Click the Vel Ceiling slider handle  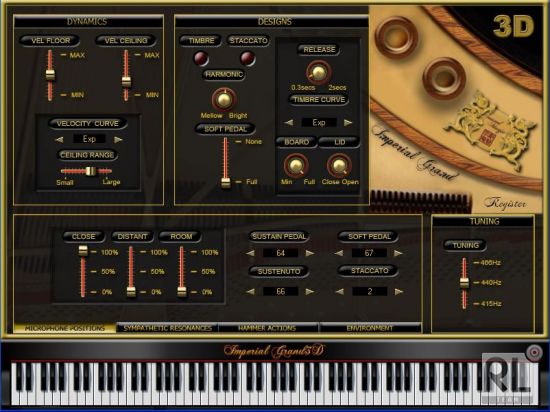pos(126,82)
